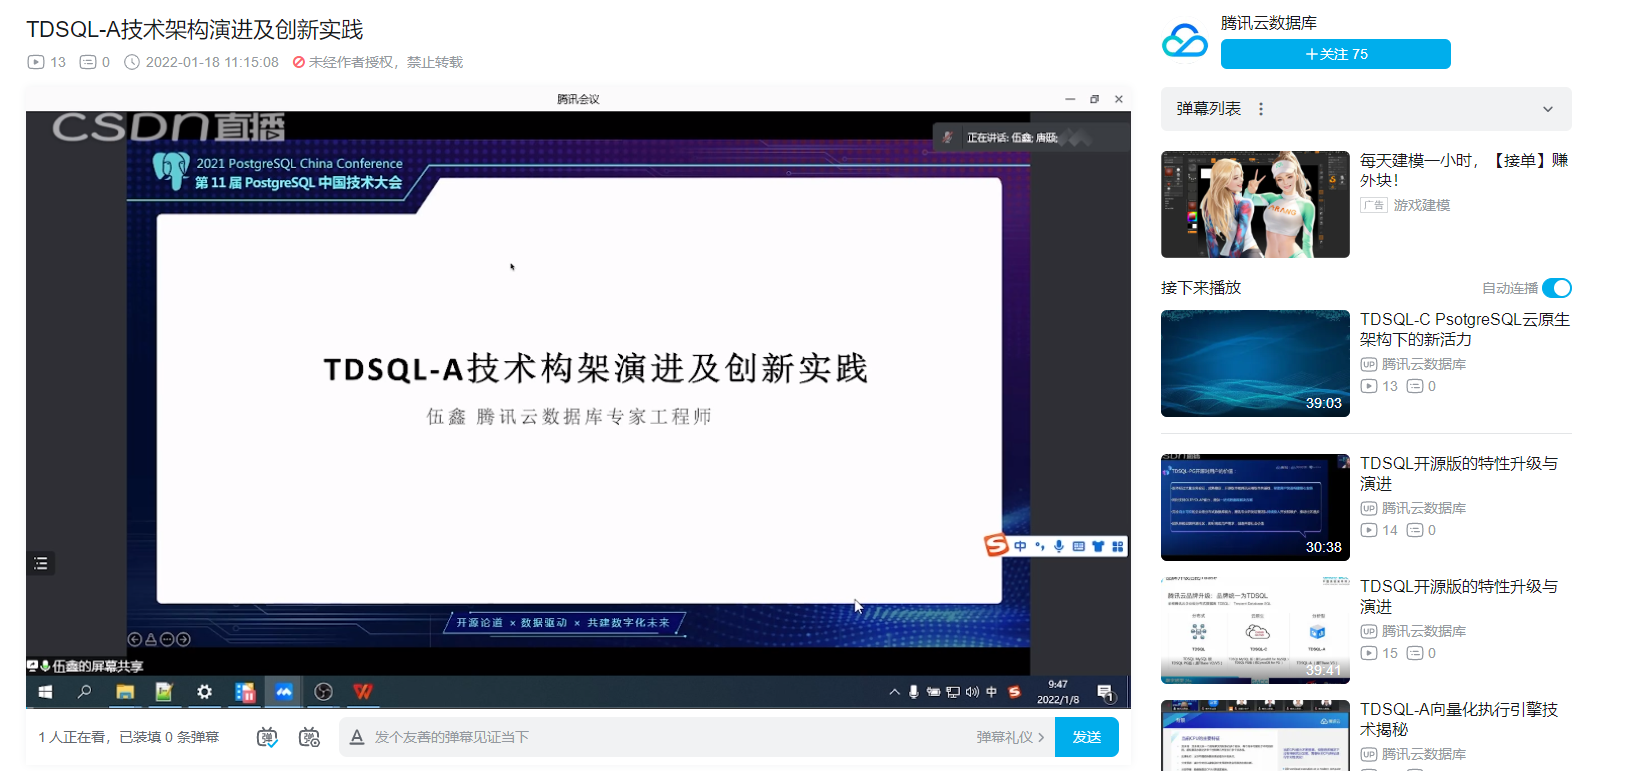Click the blue 发送 button
The width and height of the screenshot is (1647, 771).
click(1087, 737)
